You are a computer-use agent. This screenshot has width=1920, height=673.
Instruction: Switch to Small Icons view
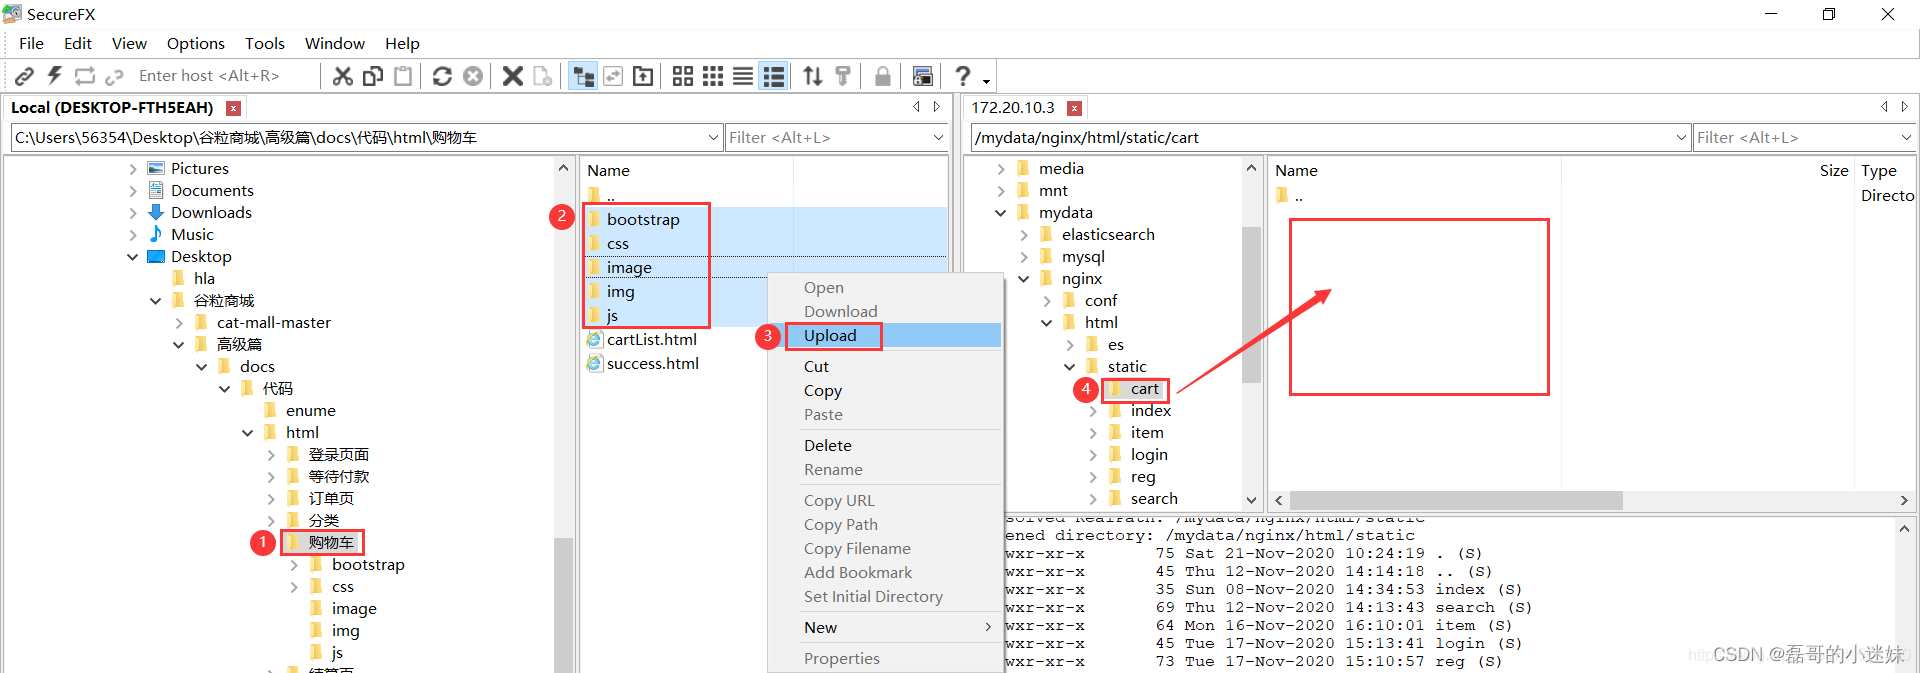click(x=713, y=76)
